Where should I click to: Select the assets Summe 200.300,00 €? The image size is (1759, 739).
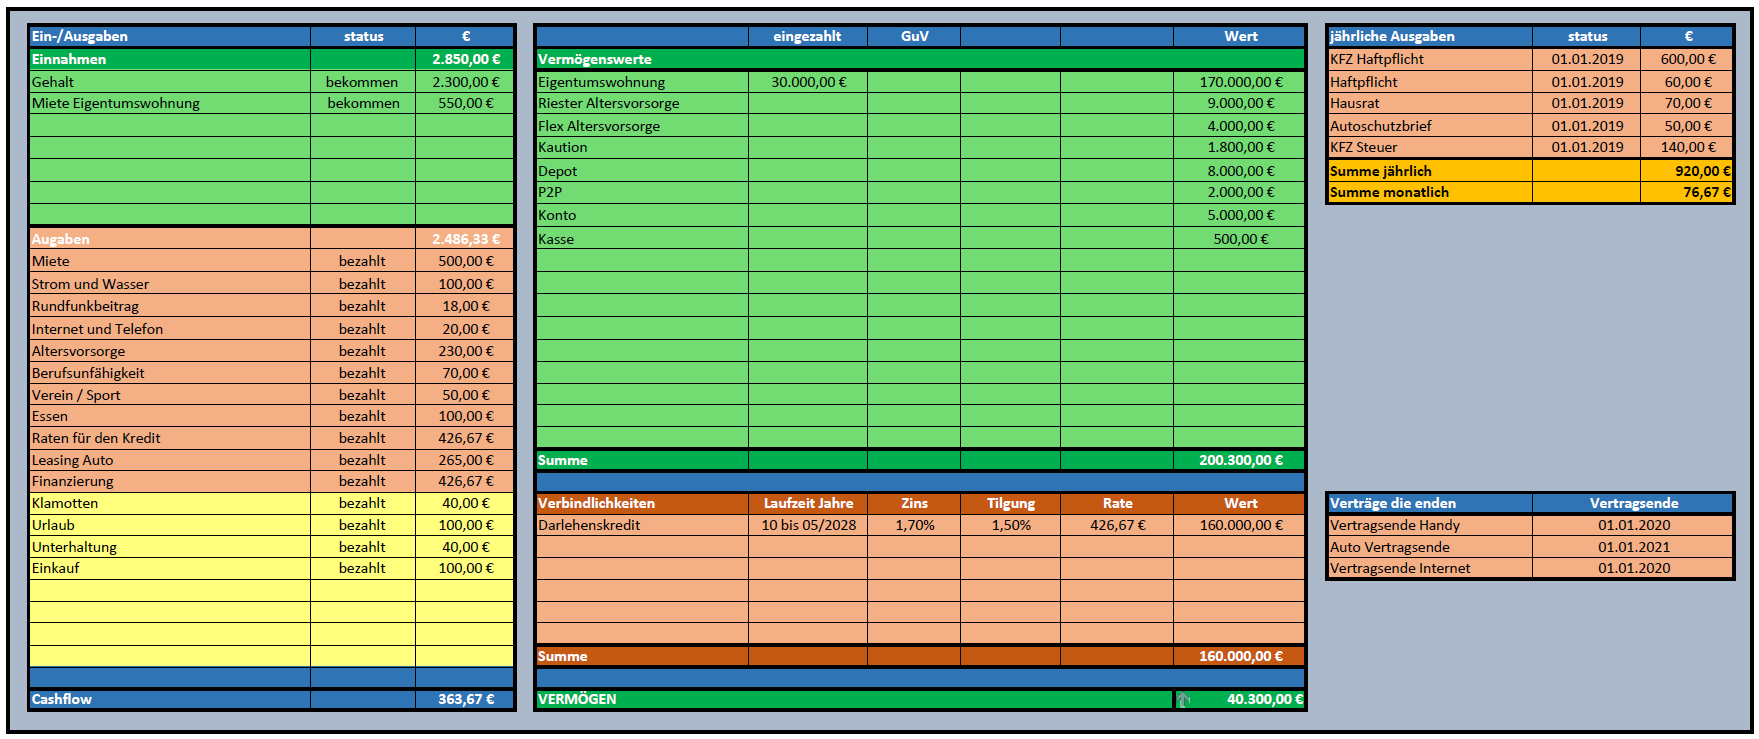coord(1240,460)
